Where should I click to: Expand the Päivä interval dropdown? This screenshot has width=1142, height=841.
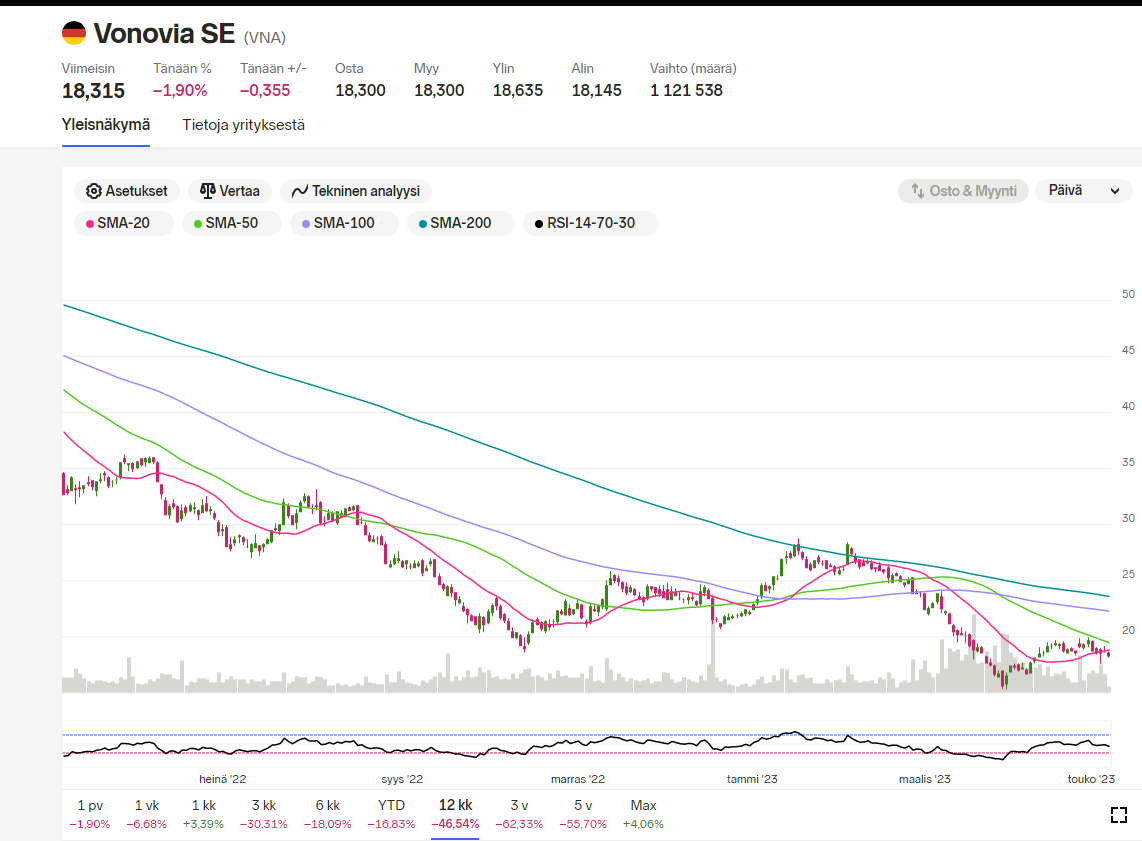coord(1084,190)
